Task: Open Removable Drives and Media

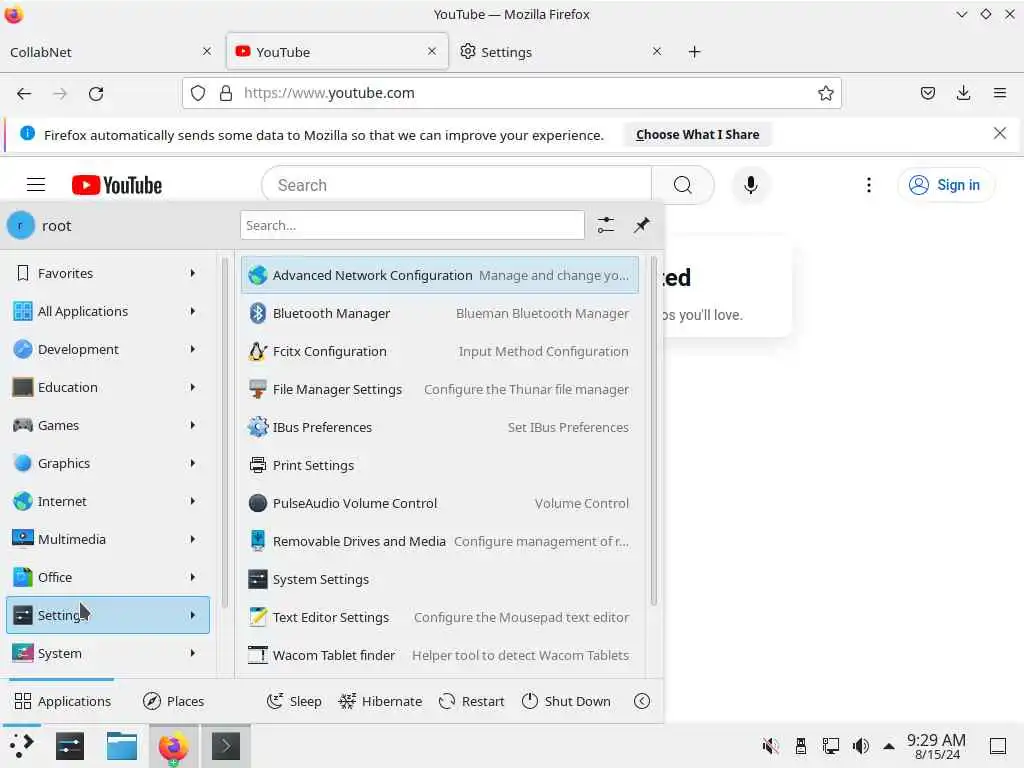Action: coord(440,541)
